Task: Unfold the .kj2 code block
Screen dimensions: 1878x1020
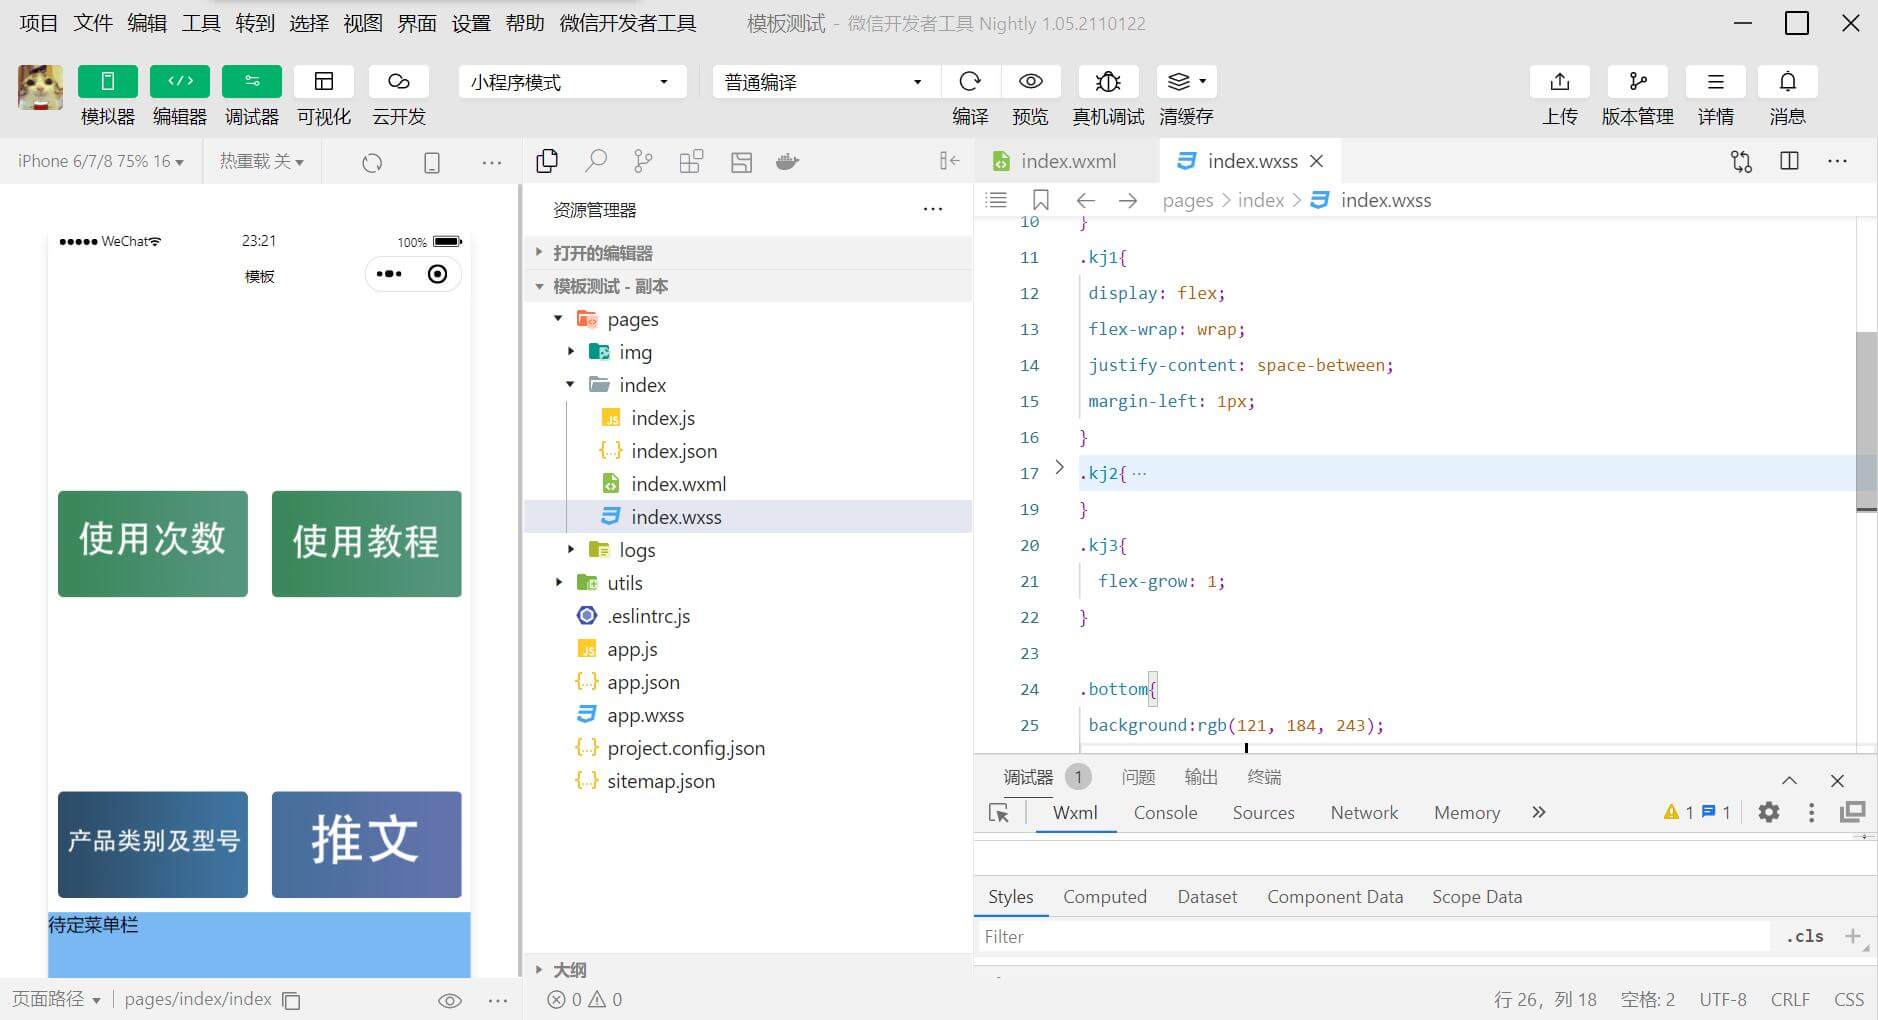Action: pos(1060,467)
